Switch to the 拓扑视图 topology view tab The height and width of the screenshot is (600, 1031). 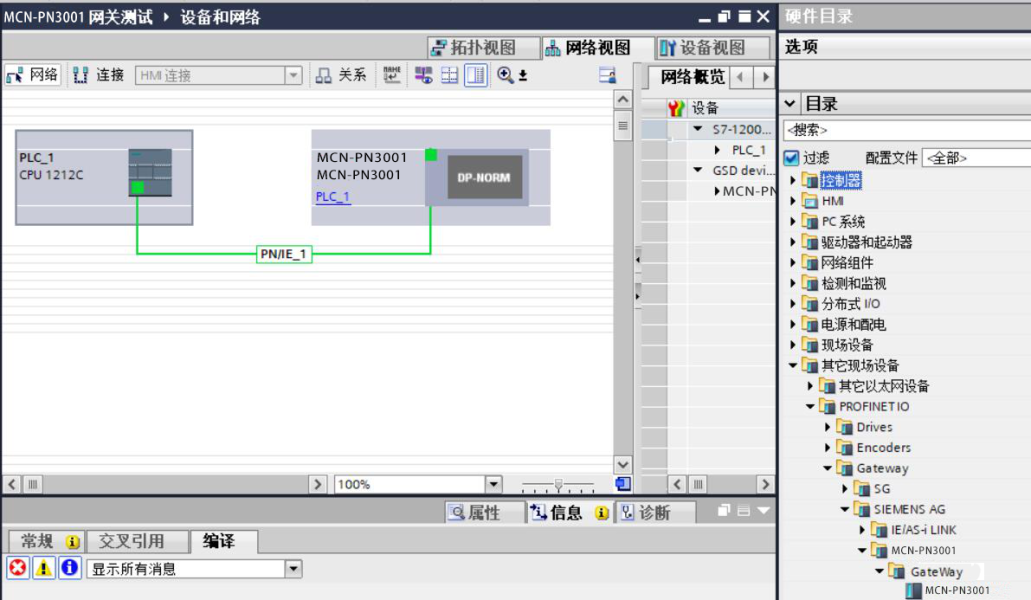(473, 48)
